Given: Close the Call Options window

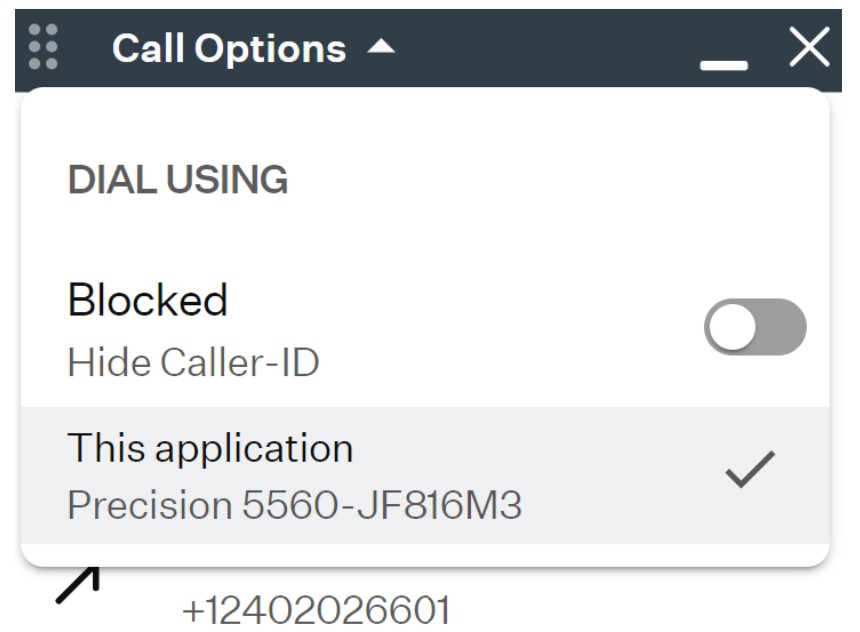Looking at the screenshot, I should coord(809,47).
